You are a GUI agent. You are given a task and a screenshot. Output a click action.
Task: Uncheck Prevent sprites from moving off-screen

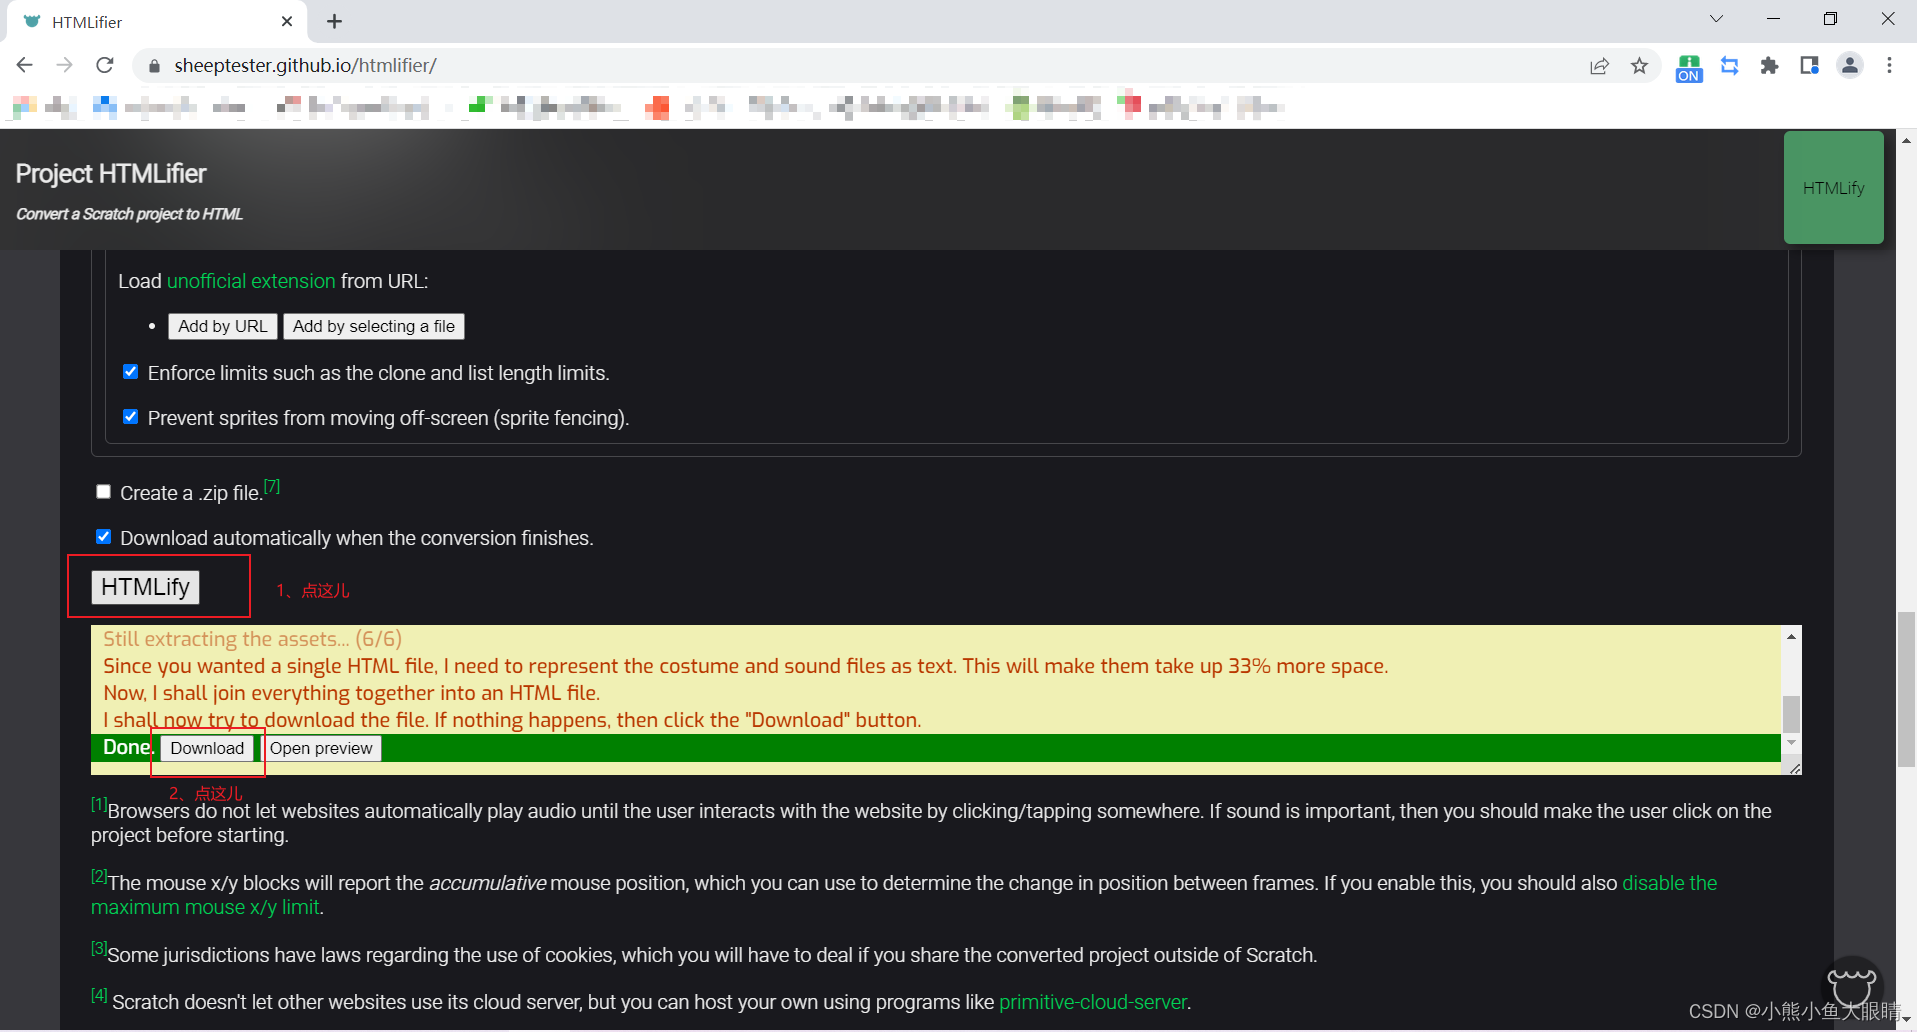(130, 417)
